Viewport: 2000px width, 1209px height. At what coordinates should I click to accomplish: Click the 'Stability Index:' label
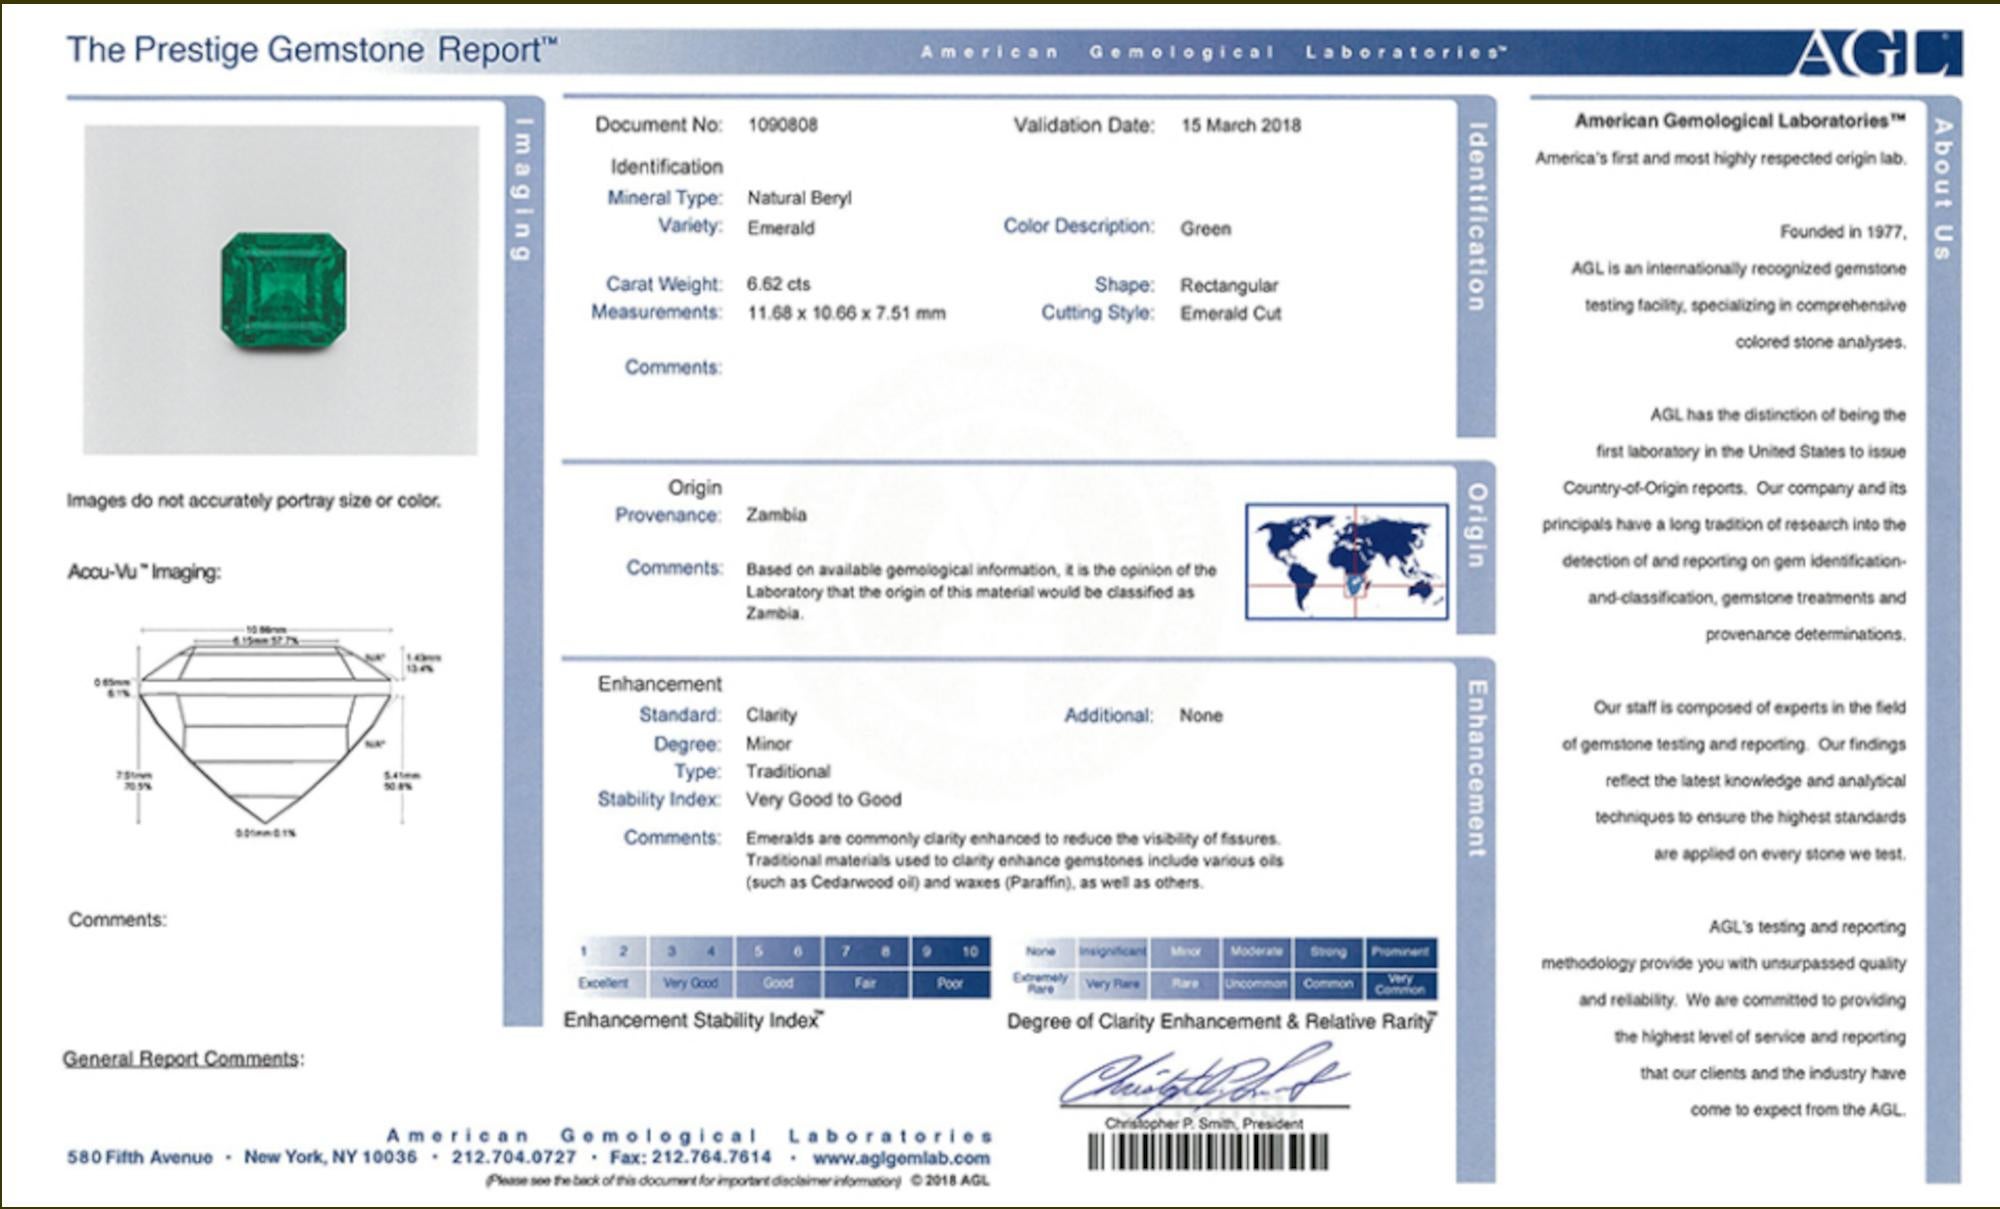click(x=659, y=799)
